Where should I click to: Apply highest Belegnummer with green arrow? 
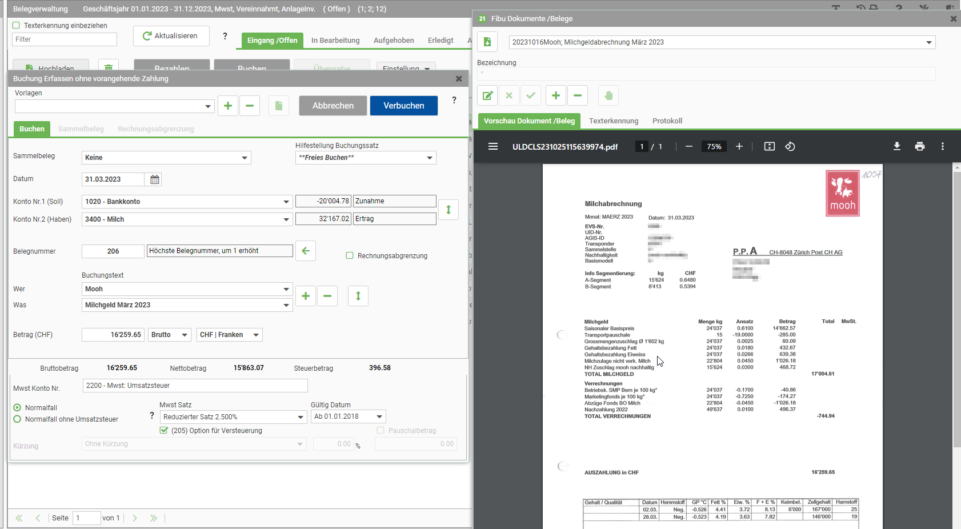pos(305,251)
